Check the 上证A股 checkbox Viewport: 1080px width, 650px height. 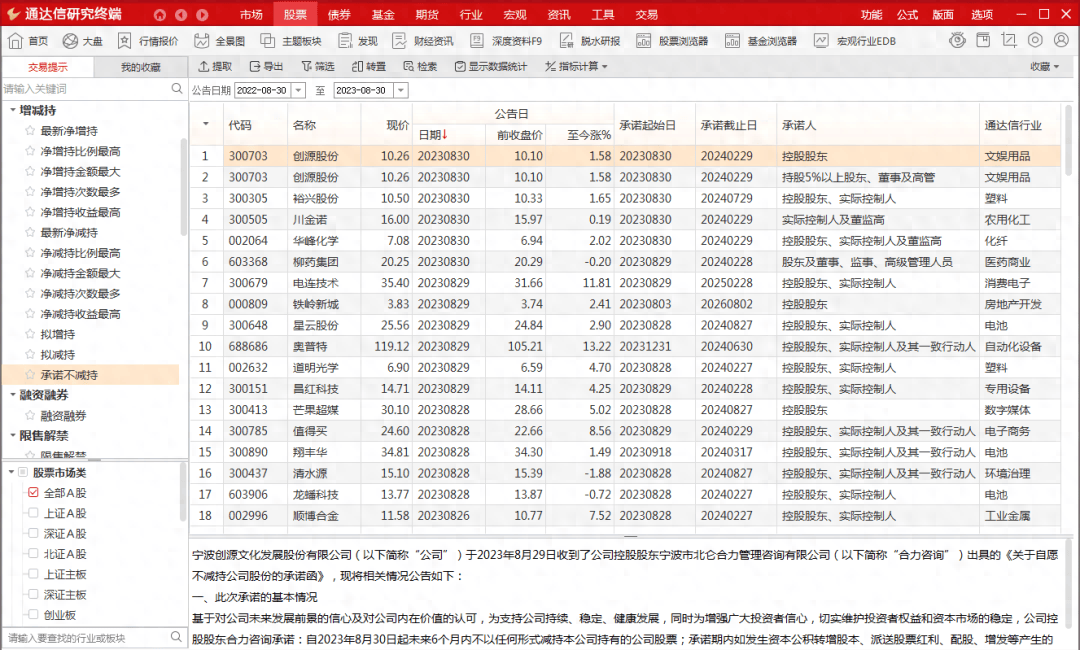(x=33, y=513)
